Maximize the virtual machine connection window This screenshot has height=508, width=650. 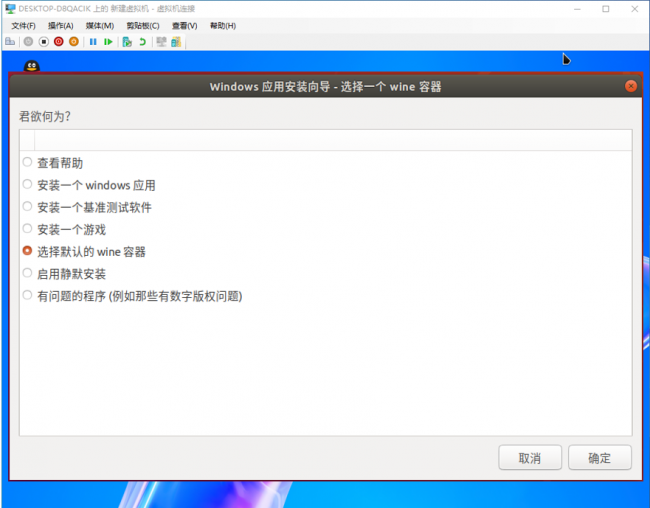(x=606, y=9)
